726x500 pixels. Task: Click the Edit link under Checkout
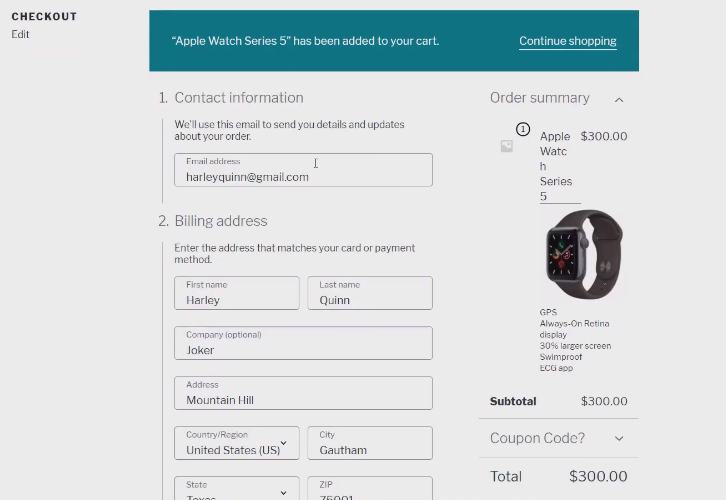click(x=20, y=34)
